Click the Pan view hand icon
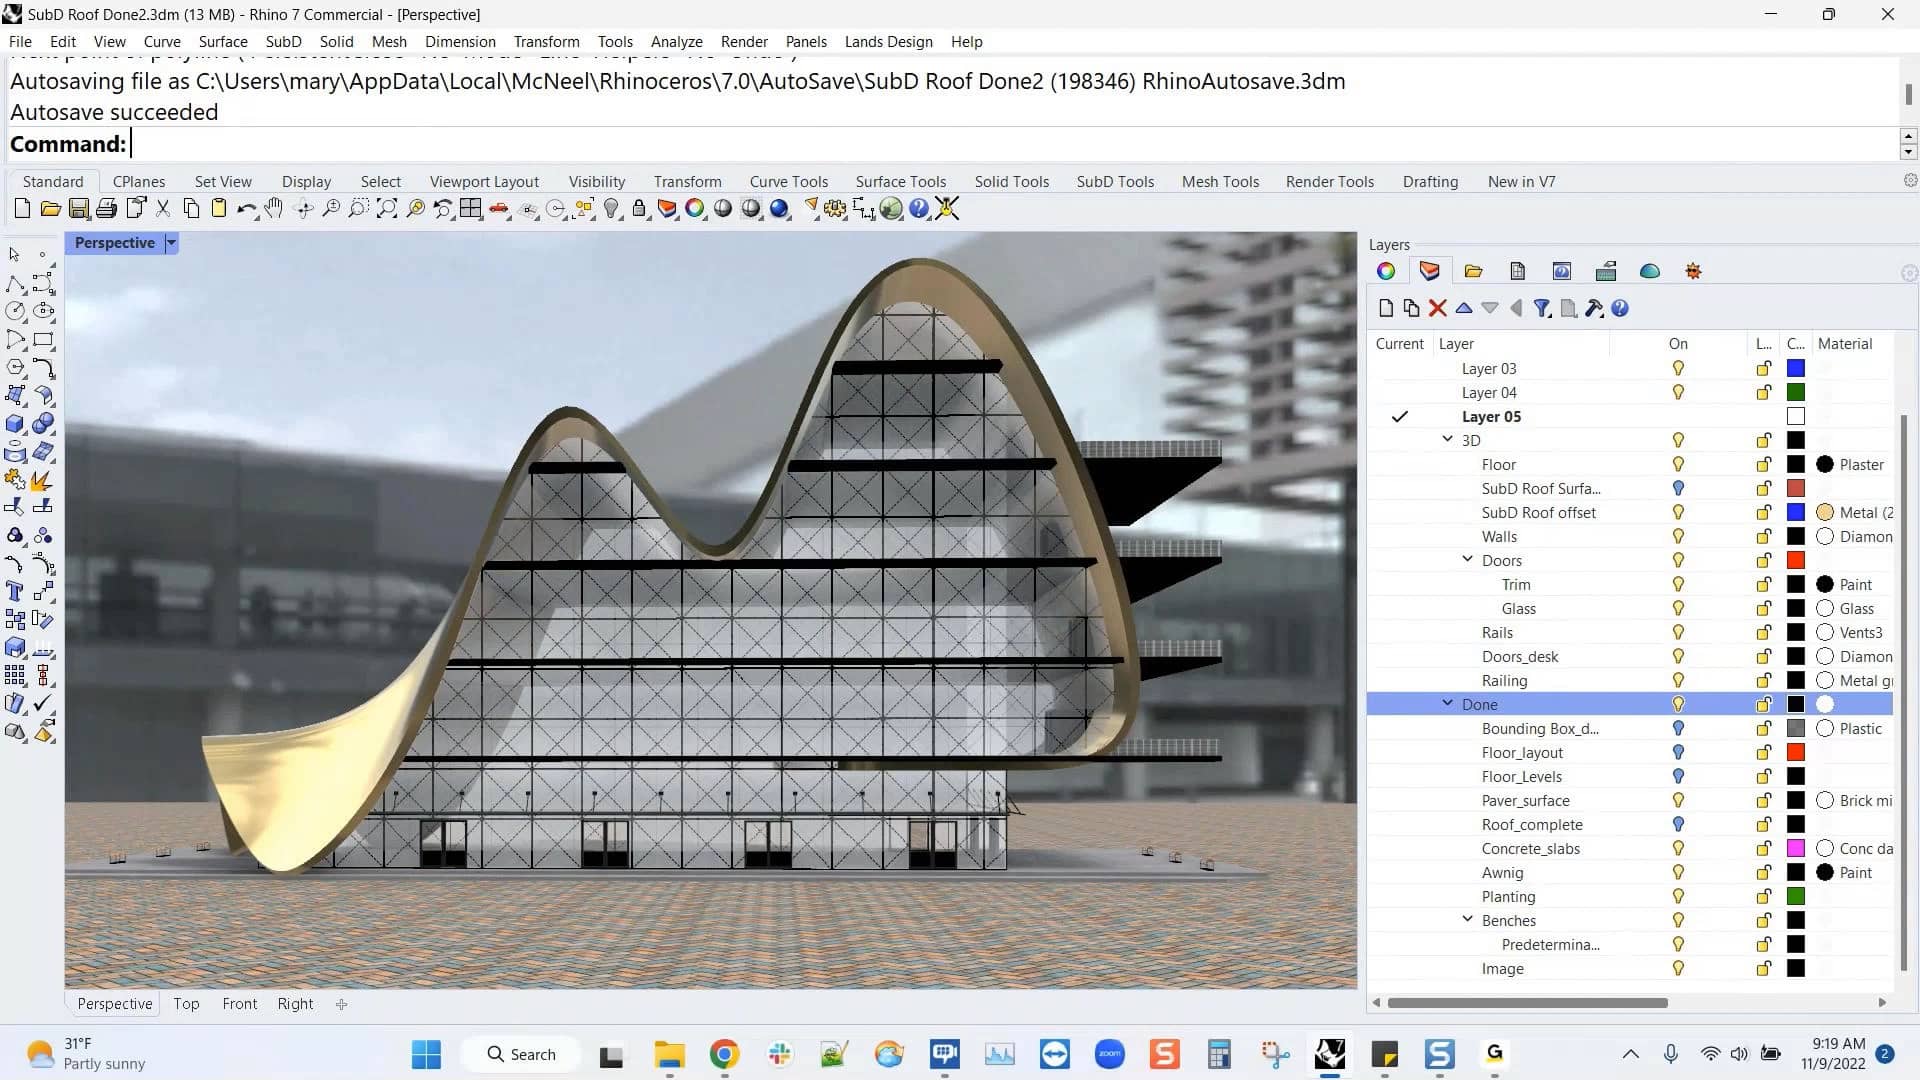Image resolution: width=1920 pixels, height=1080 pixels. click(x=273, y=209)
